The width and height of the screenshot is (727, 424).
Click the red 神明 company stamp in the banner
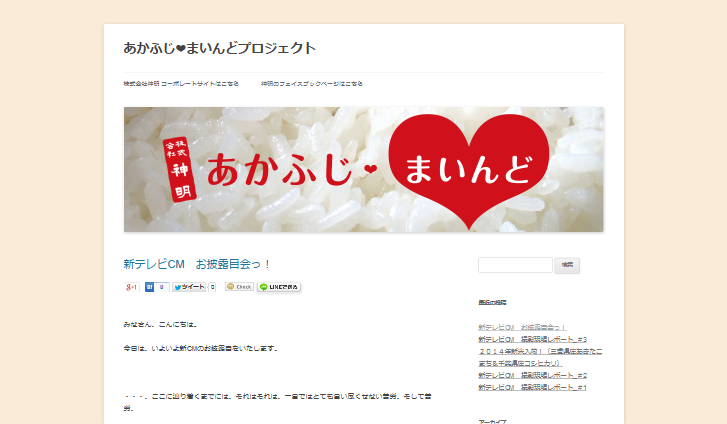[179, 169]
